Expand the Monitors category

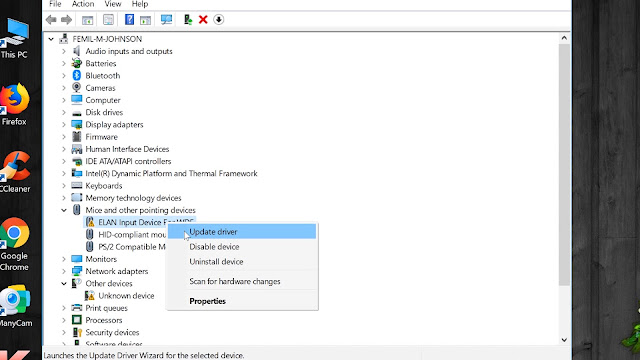(64, 260)
